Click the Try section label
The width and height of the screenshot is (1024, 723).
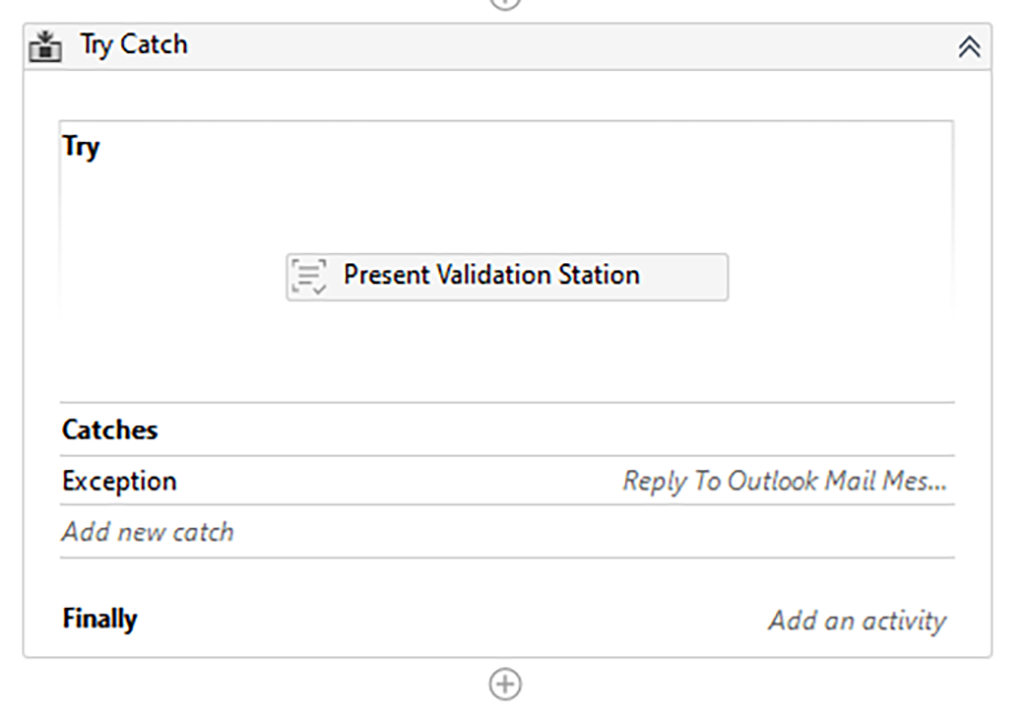click(x=81, y=147)
